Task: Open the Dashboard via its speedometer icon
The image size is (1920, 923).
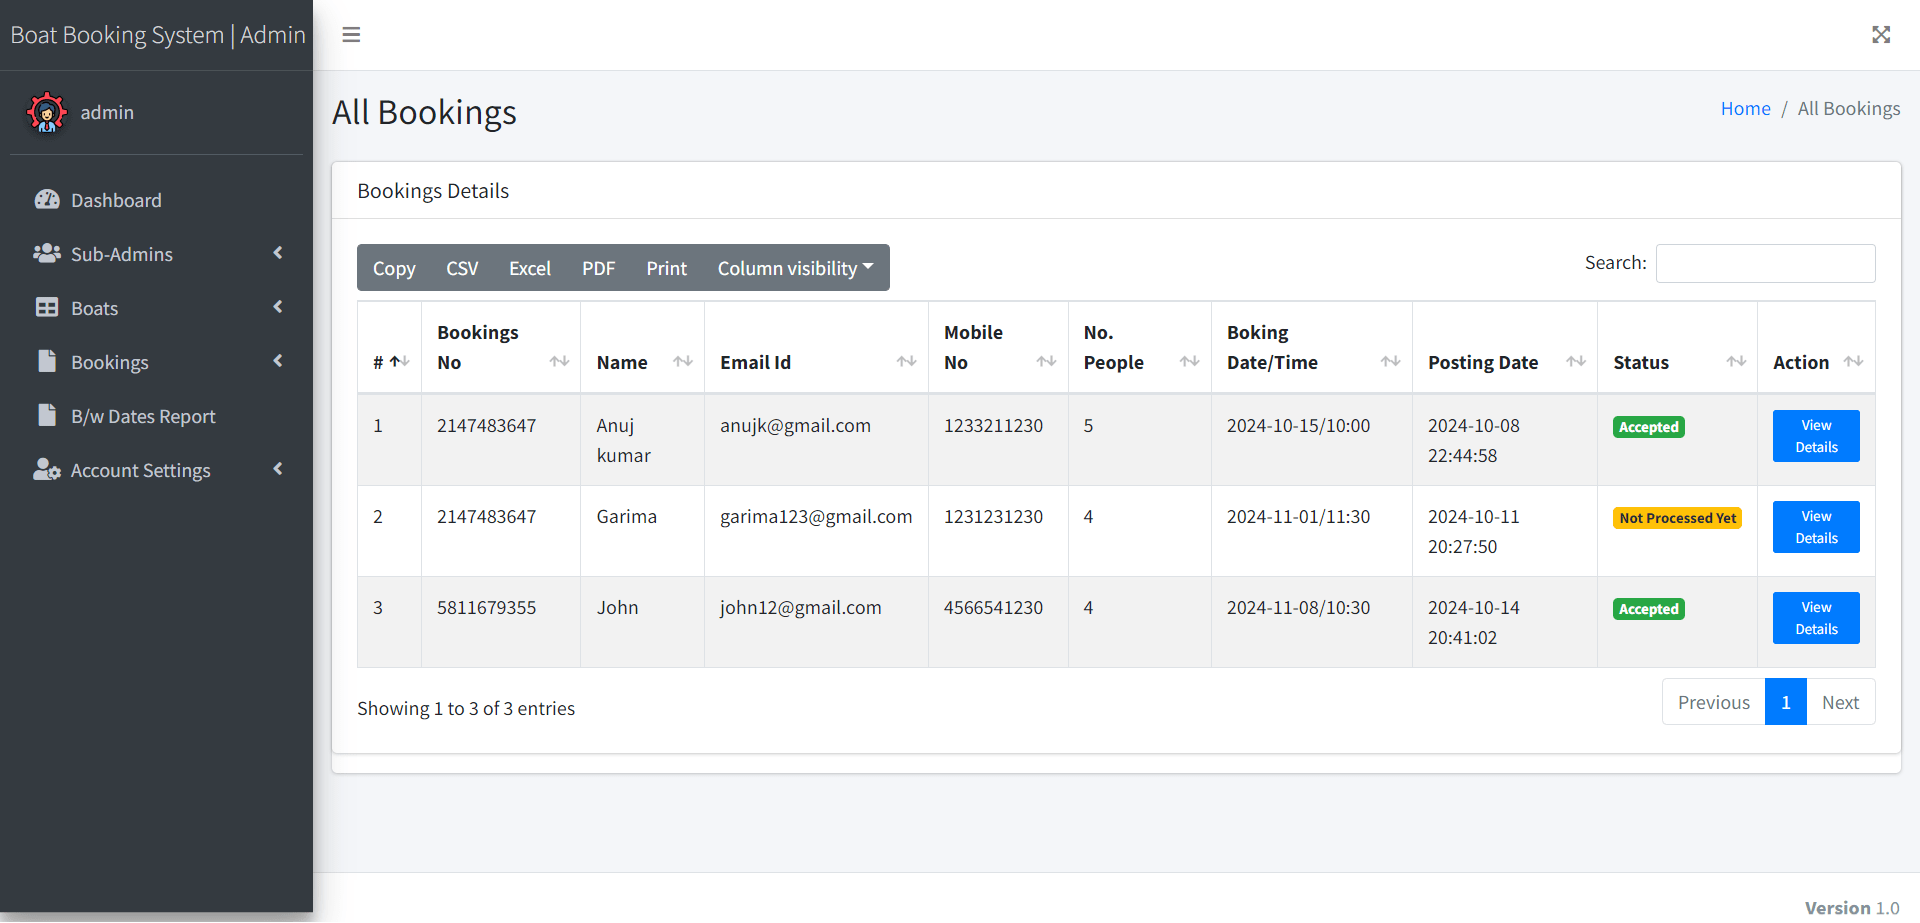Action: click(47, 200)
